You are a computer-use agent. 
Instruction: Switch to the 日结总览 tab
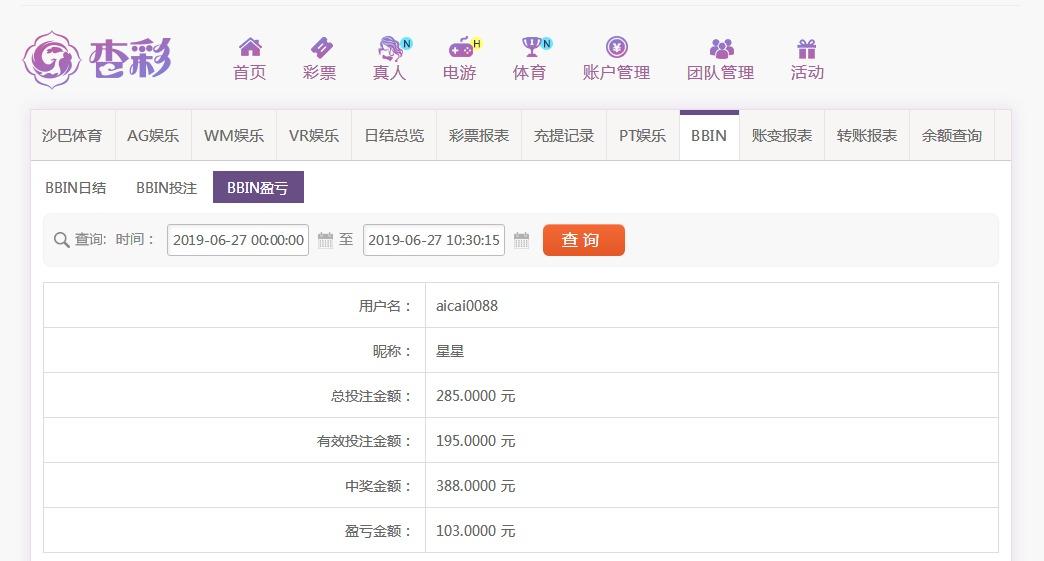pyautogui.click(x=394, y=136)
